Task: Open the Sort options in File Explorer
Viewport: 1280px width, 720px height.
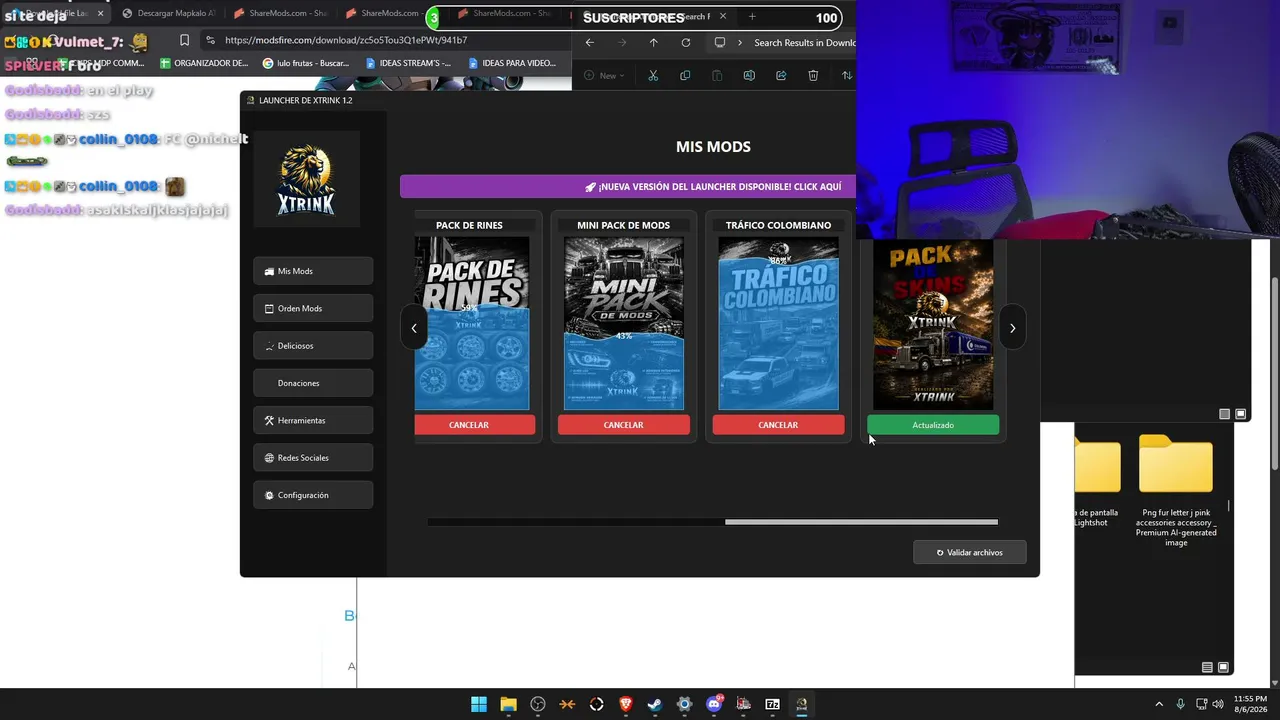Action: [x=847, y=75]
